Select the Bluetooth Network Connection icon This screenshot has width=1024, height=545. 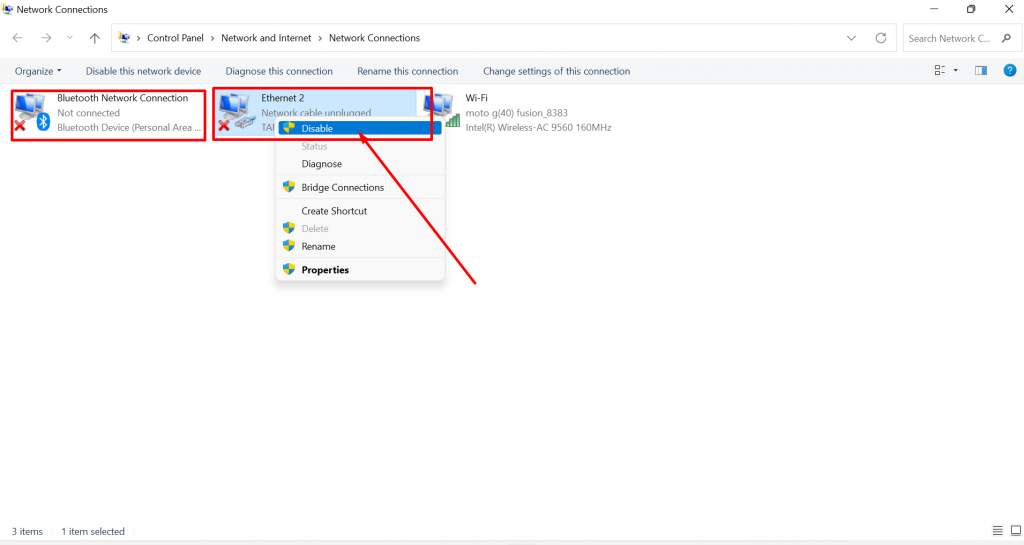tap(32, 112)
